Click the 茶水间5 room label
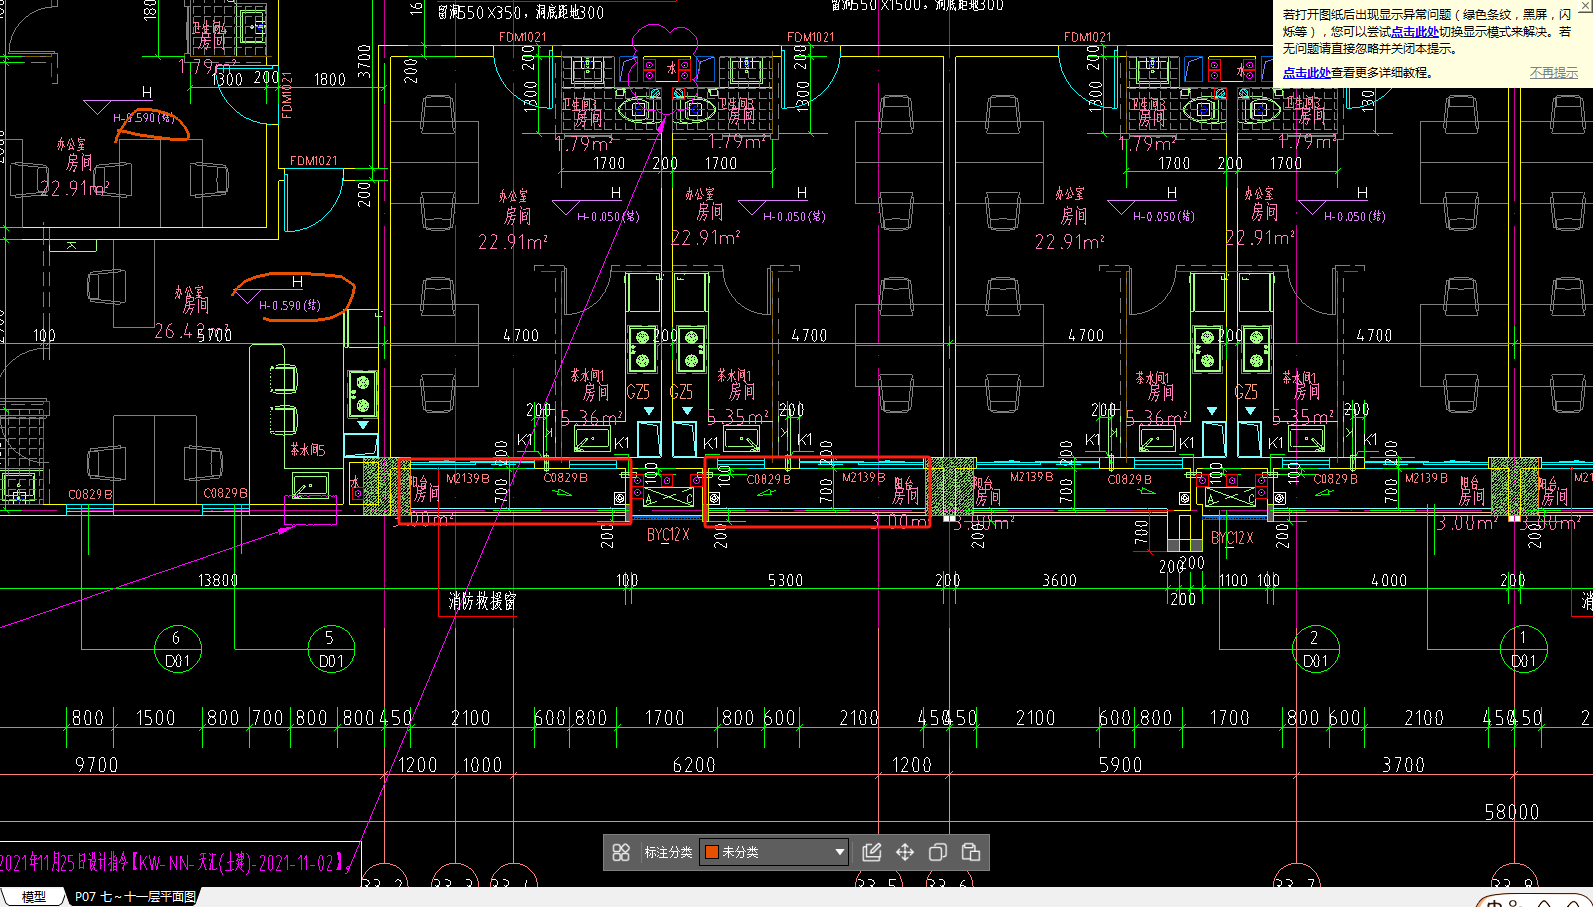The width and height of the screenshot is (1593, 907). 307,450
